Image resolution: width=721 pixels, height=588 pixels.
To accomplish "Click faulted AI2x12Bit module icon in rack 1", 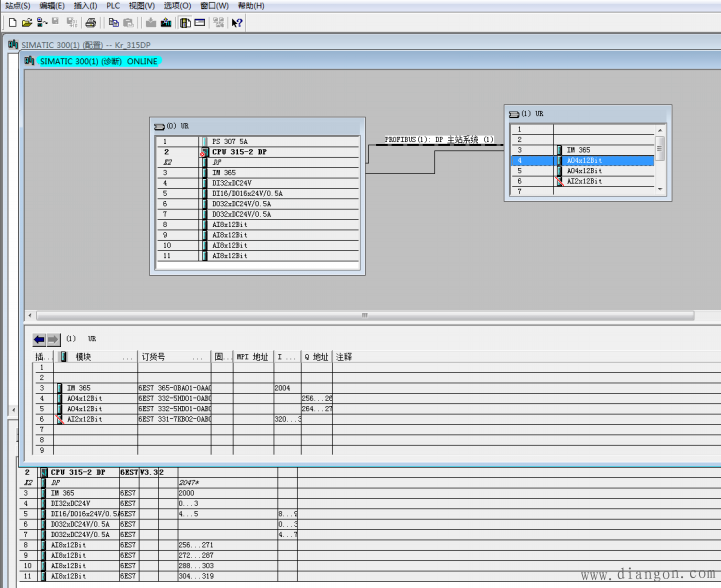I will pos(559,181).
